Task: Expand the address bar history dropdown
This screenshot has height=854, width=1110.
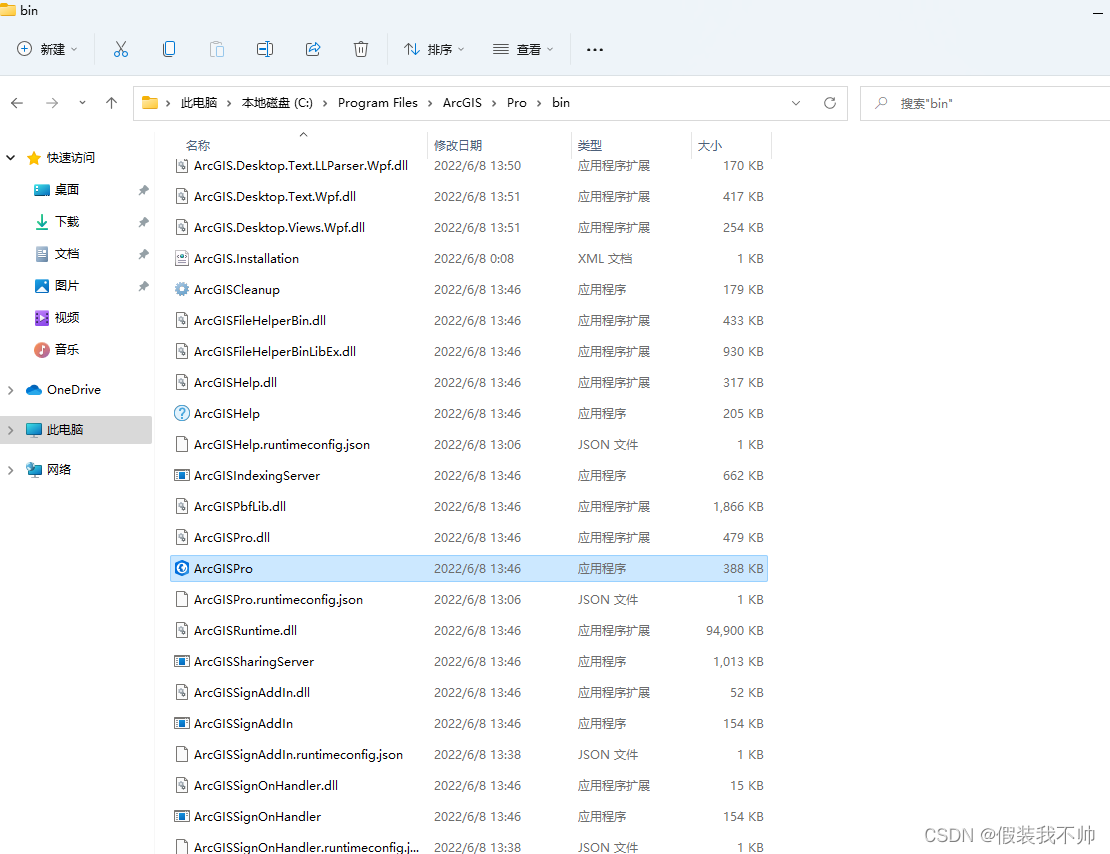Action: click(x=796, y=103)
